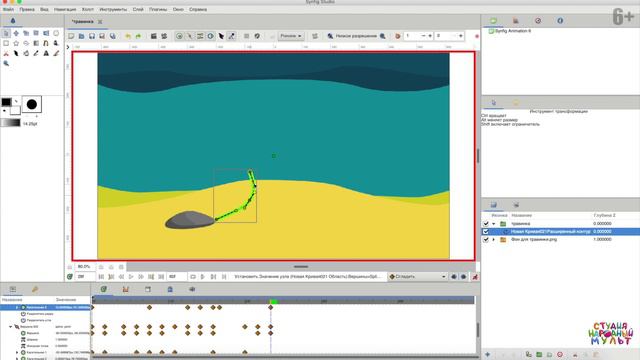Toggle the grid display button in the toolbar

click(x=247, y=36)
